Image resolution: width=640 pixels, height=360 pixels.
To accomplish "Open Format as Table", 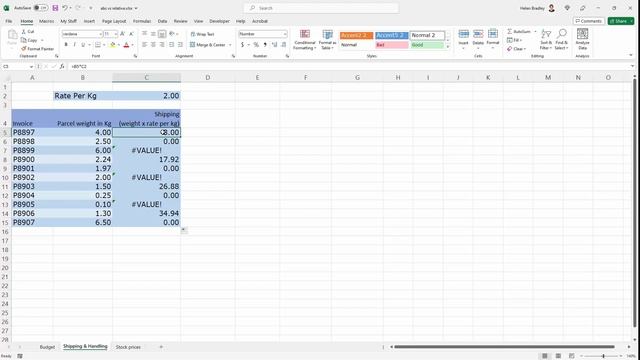I will pyautogui.click(x=327, y=39).
